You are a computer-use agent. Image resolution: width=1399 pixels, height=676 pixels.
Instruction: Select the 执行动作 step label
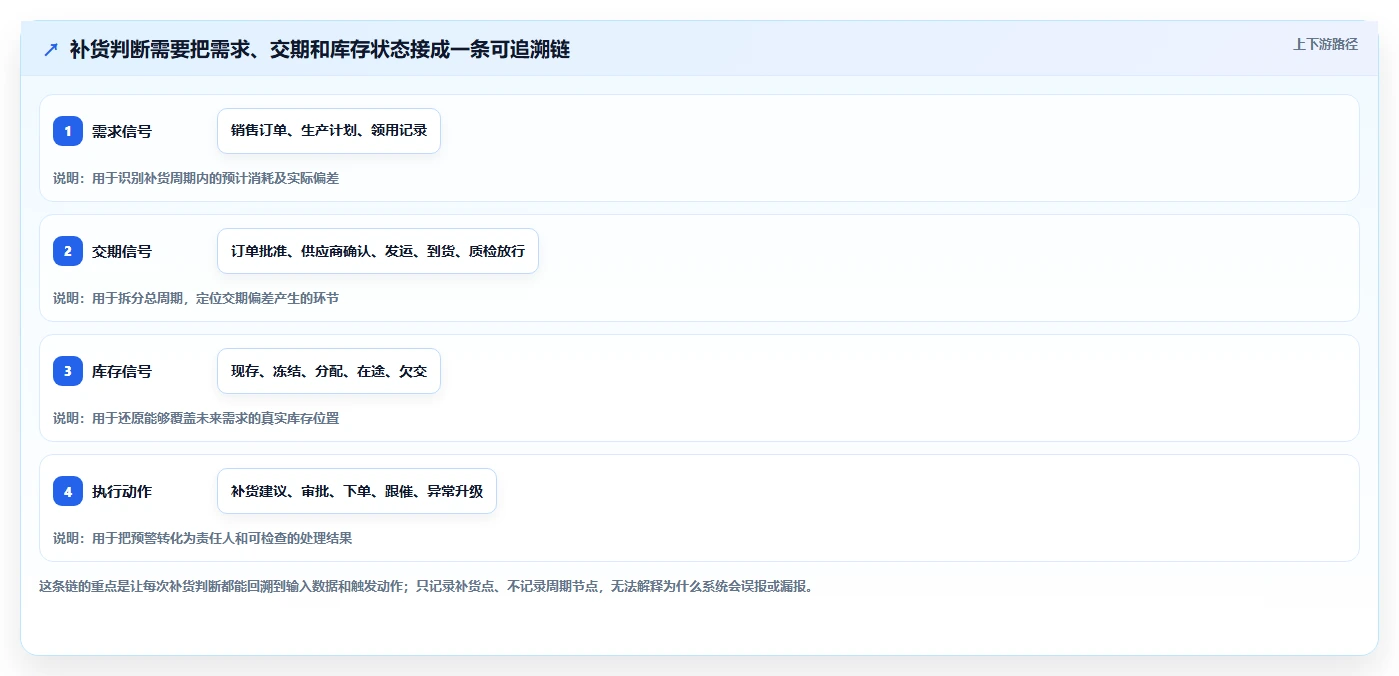pyautogui.click(x=122, y=491)
